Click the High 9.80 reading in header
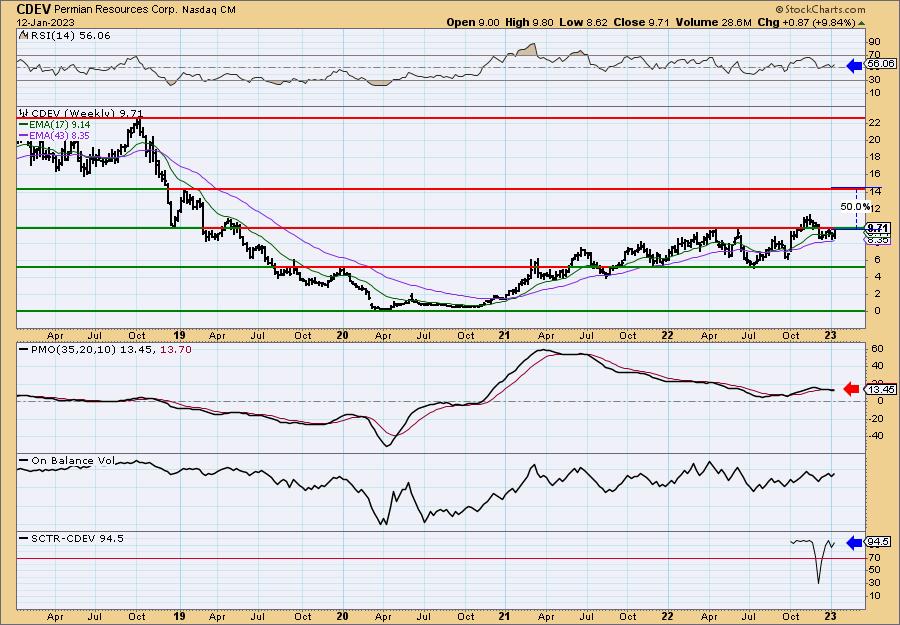 coord(530,22)
